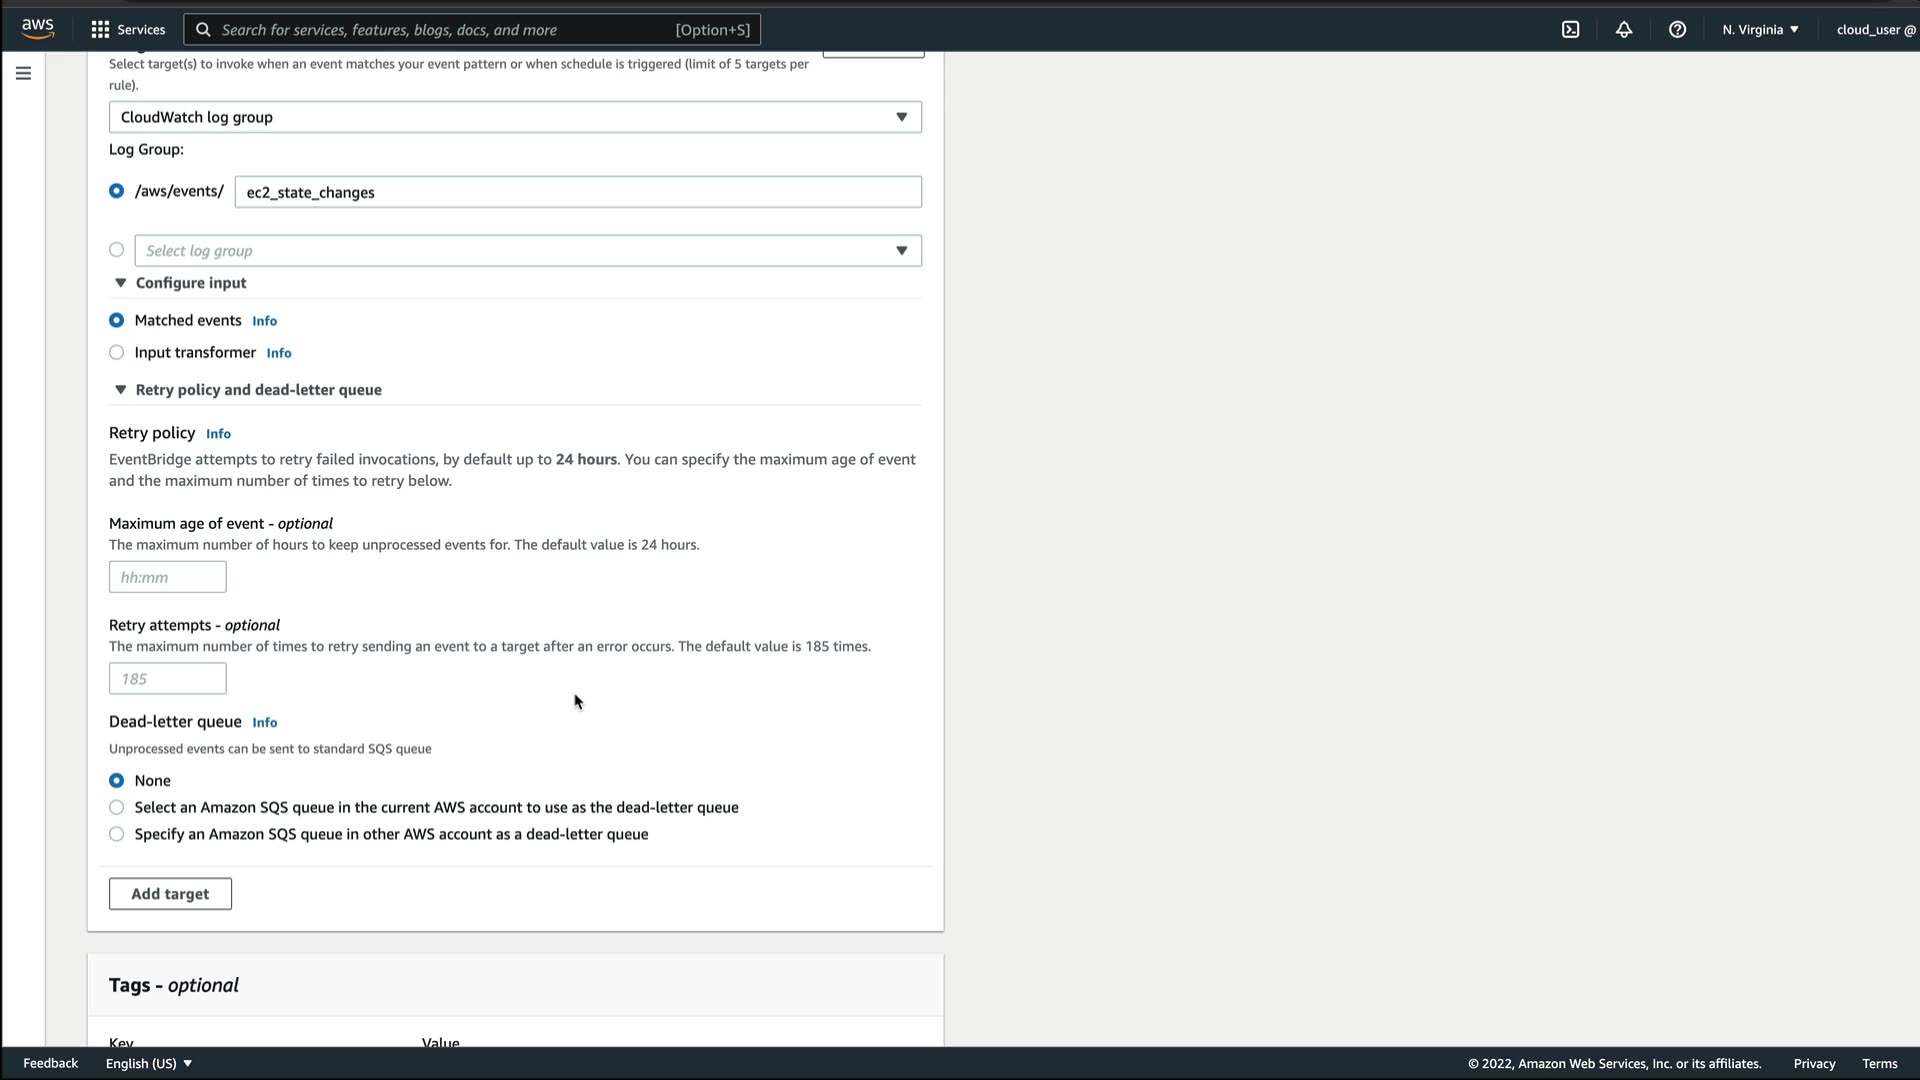The image size is (1920, 1080).
Task: Click Info next to Dead-letter queue
Action: click(x=264, y=722)
